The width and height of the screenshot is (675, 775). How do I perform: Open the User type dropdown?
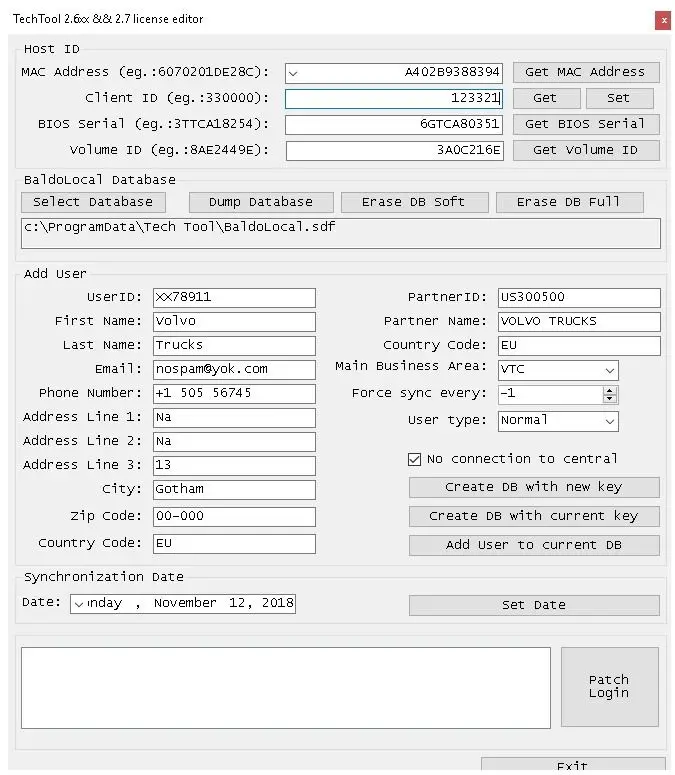610,422
